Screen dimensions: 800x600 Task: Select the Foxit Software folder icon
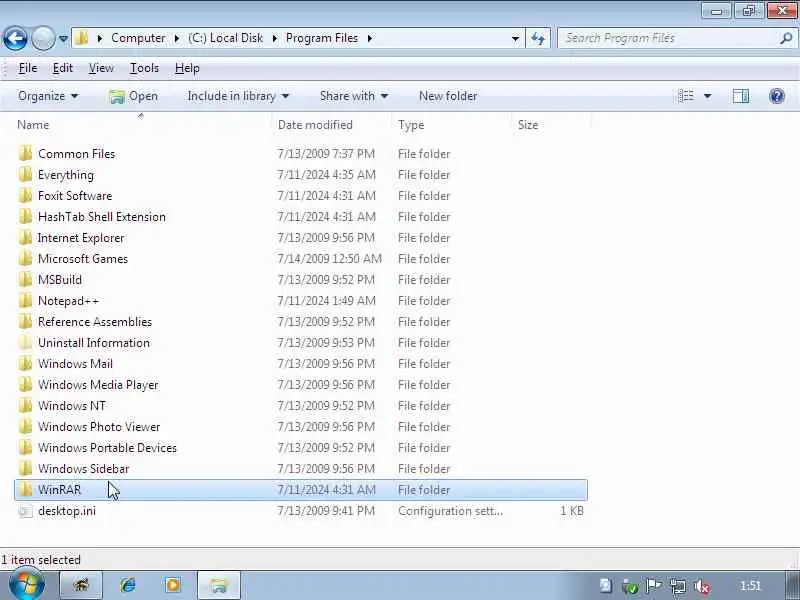tap(26, 195)
